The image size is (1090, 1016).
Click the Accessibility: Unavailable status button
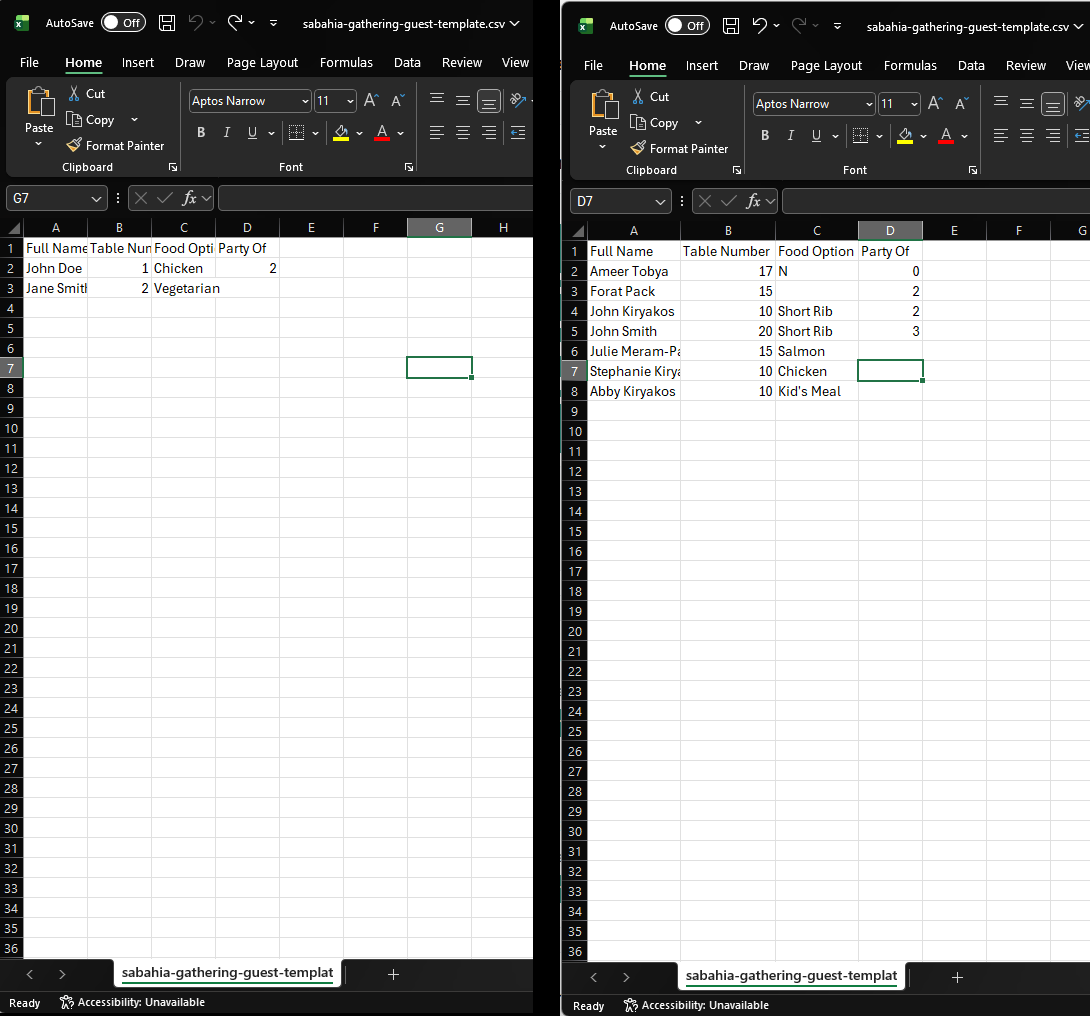[131, 1002]
